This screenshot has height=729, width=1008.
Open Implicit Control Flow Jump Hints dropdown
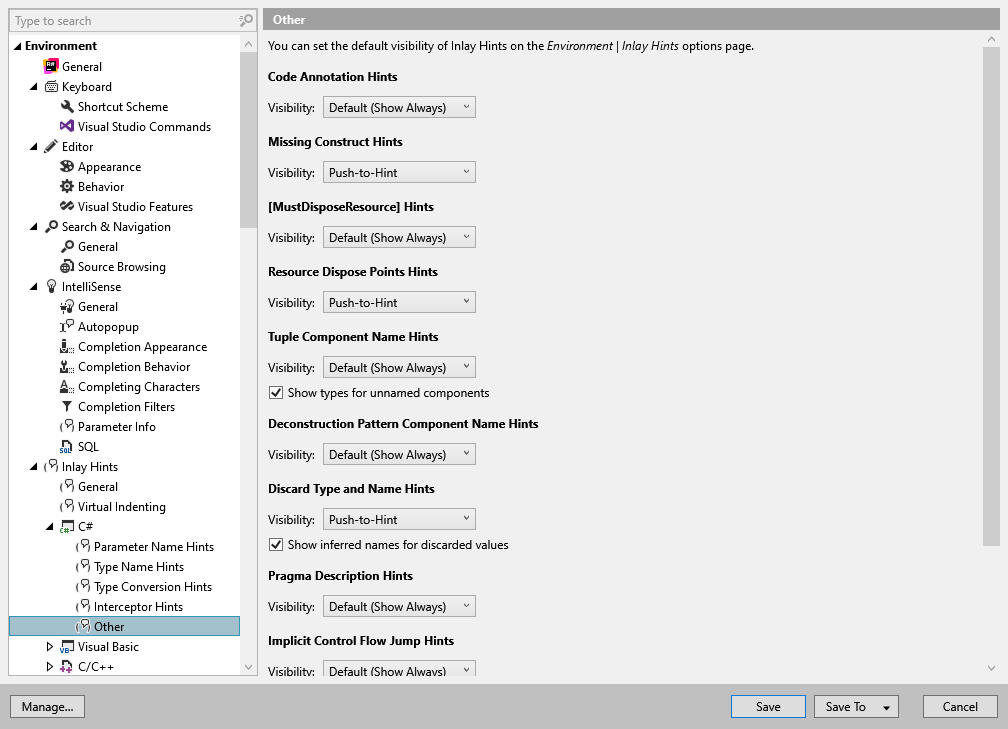(x=399, y=669)
